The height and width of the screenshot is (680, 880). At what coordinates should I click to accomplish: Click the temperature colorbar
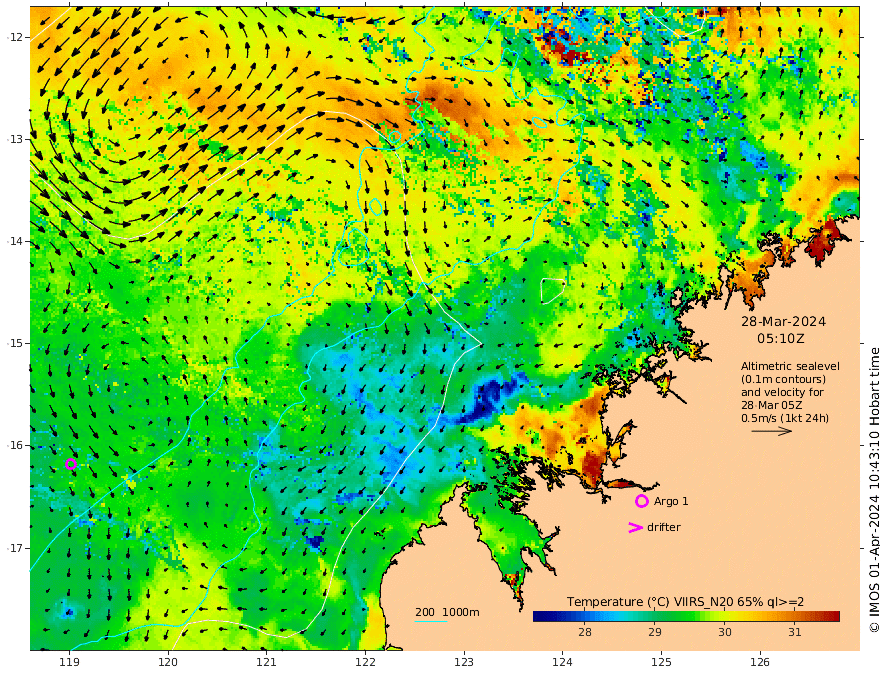click(686, 617)
